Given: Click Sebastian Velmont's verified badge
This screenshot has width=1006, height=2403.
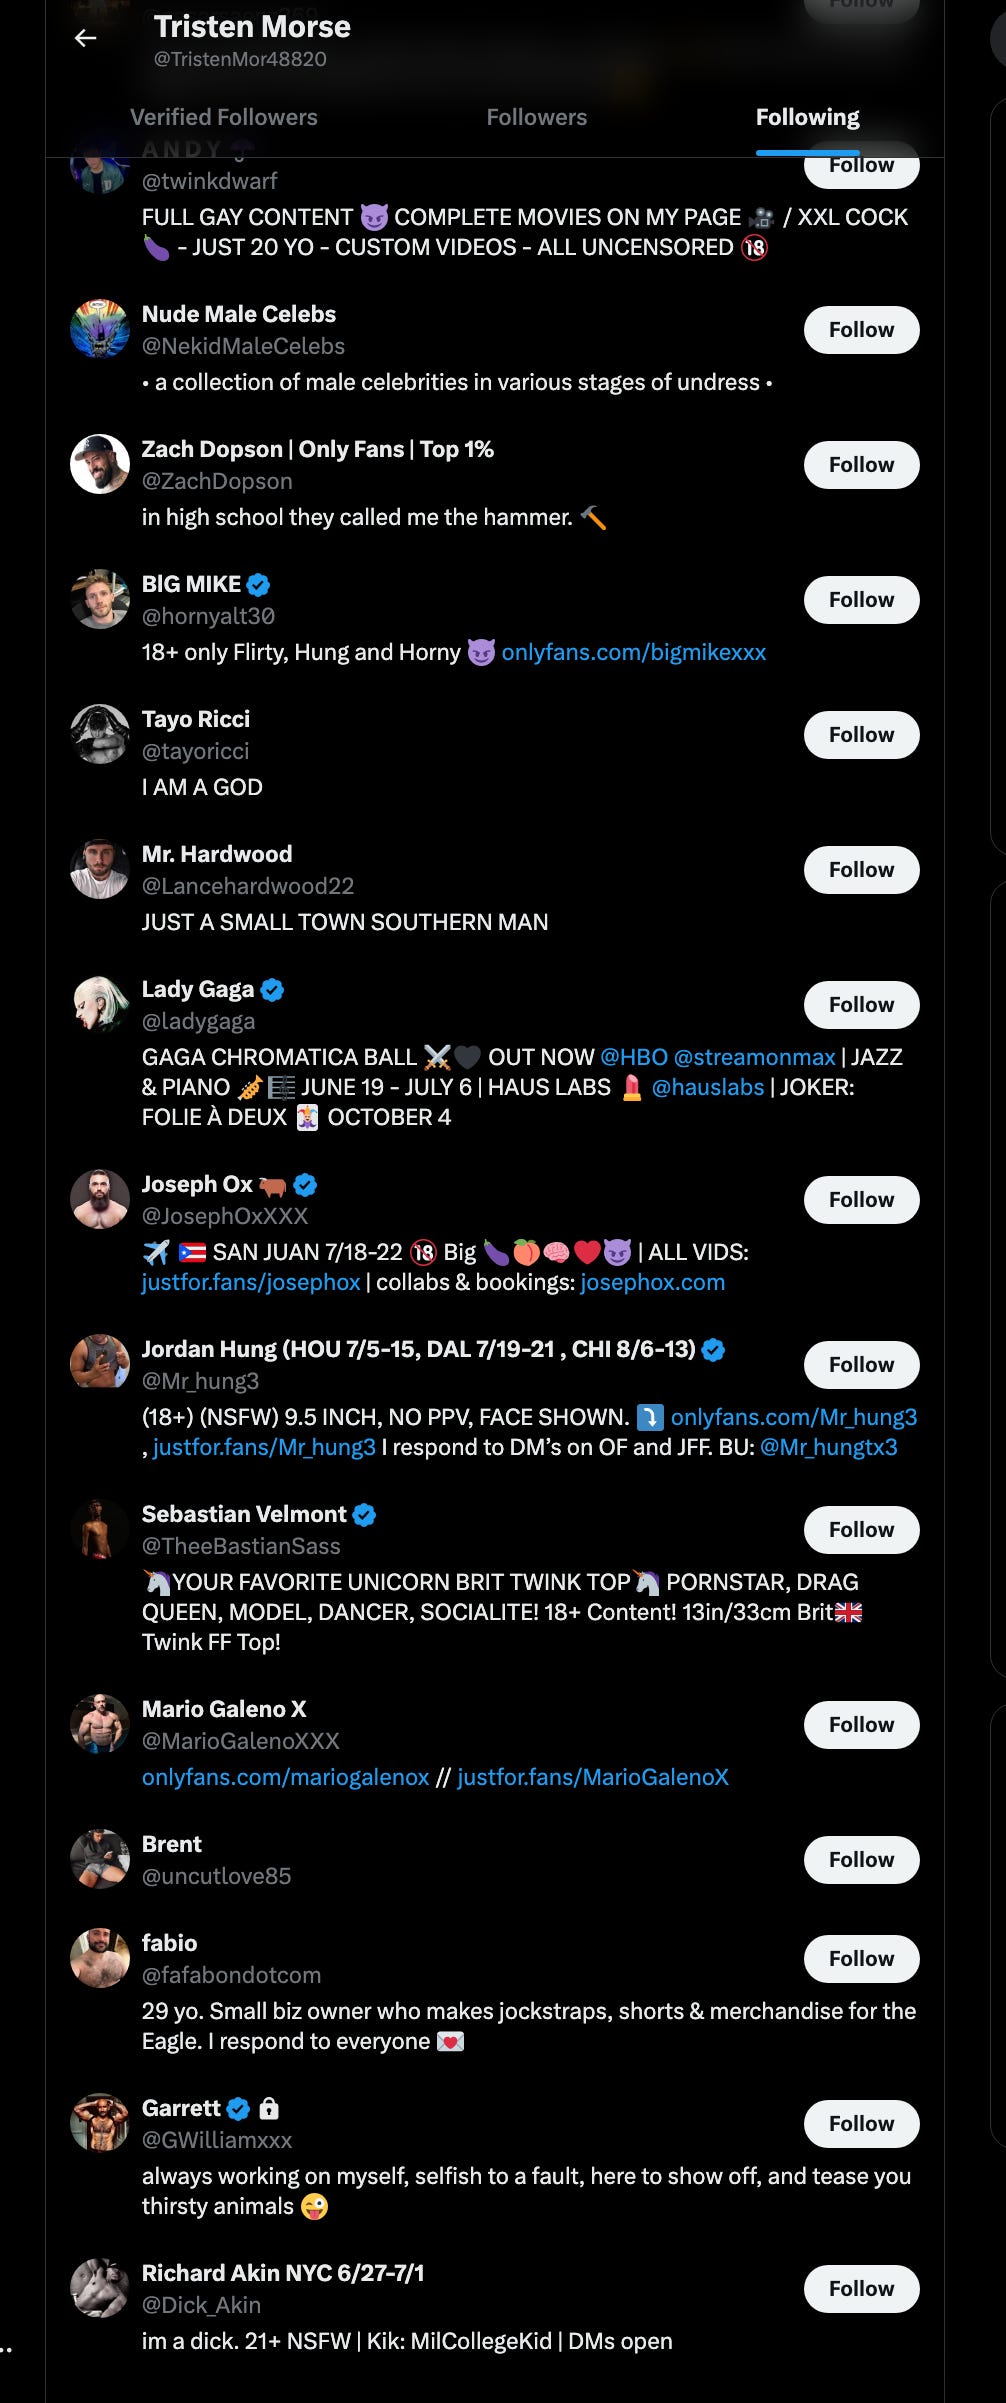Looking at the screenshot, I should 365,1515.
